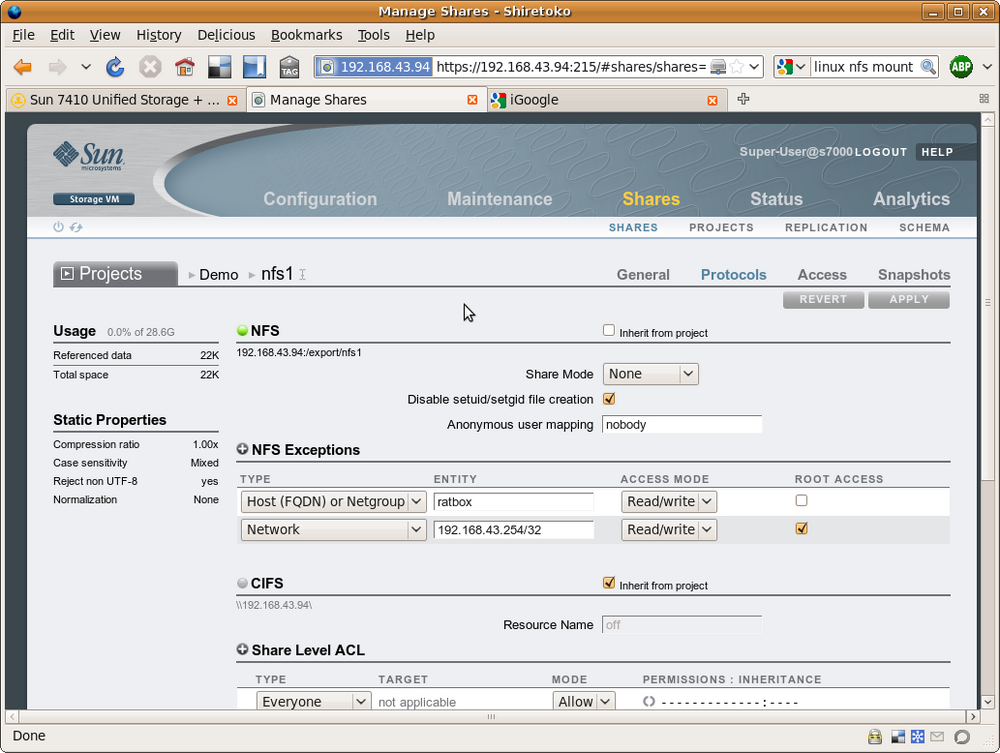Screen dimensions: 1000x753
Task: Expand the Projects side panel
Action: tap(115, 274)
